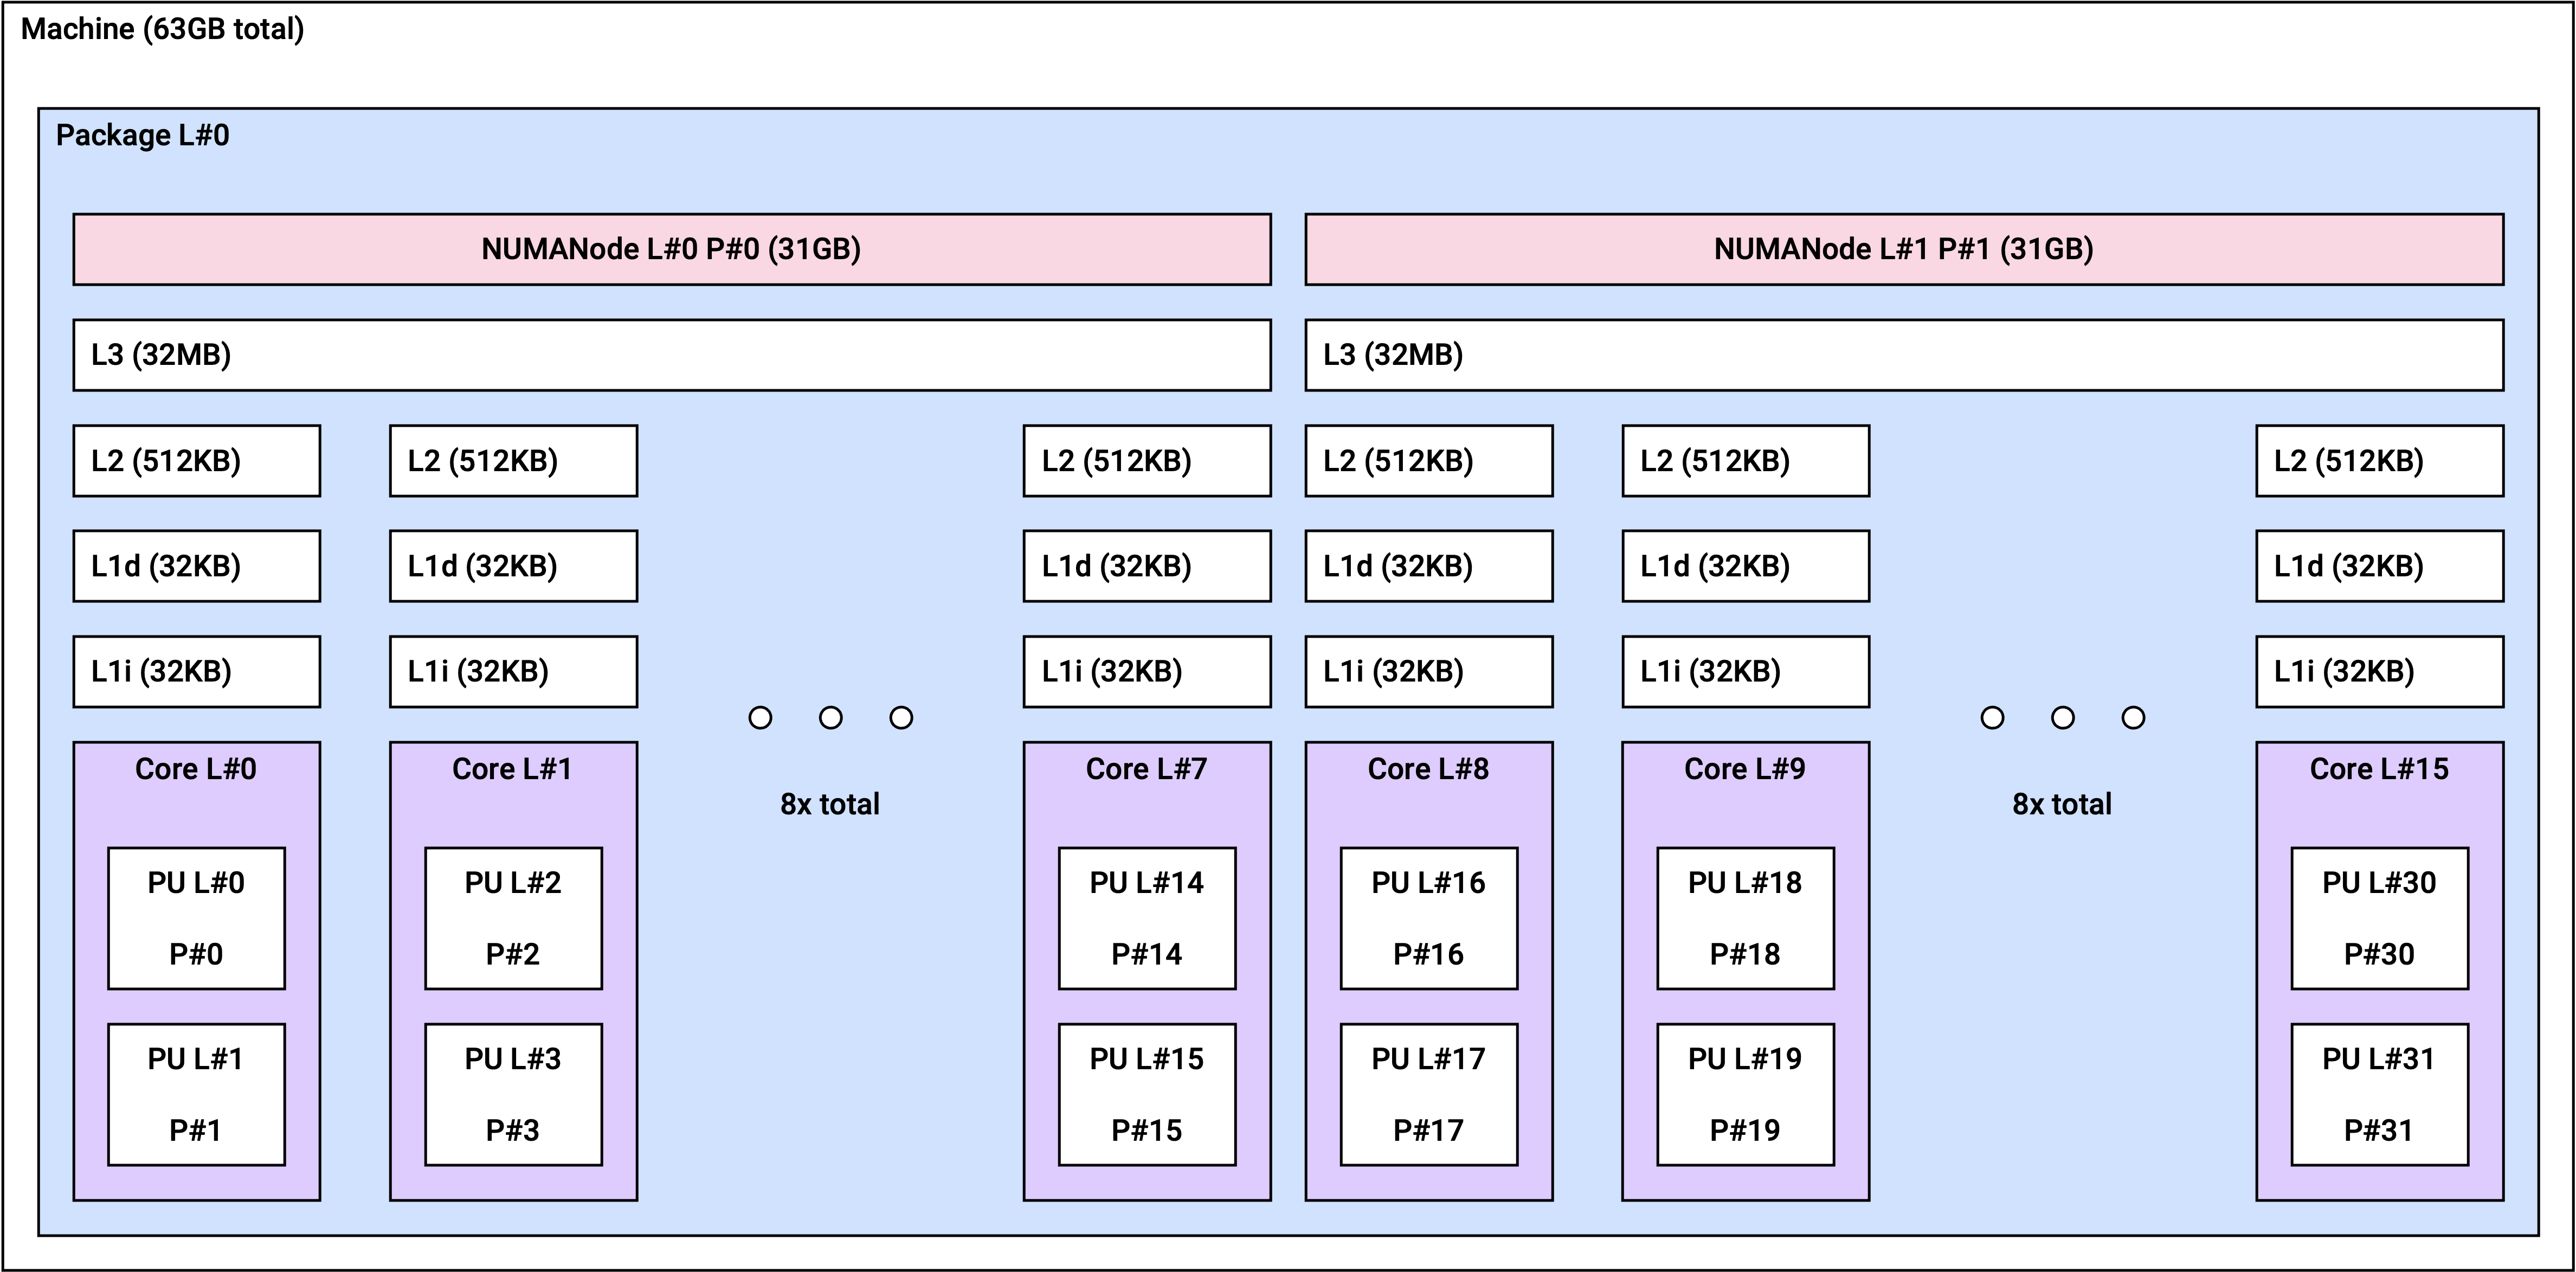Pick L1d (32KB) above Core L#15

click(2380, 566)
